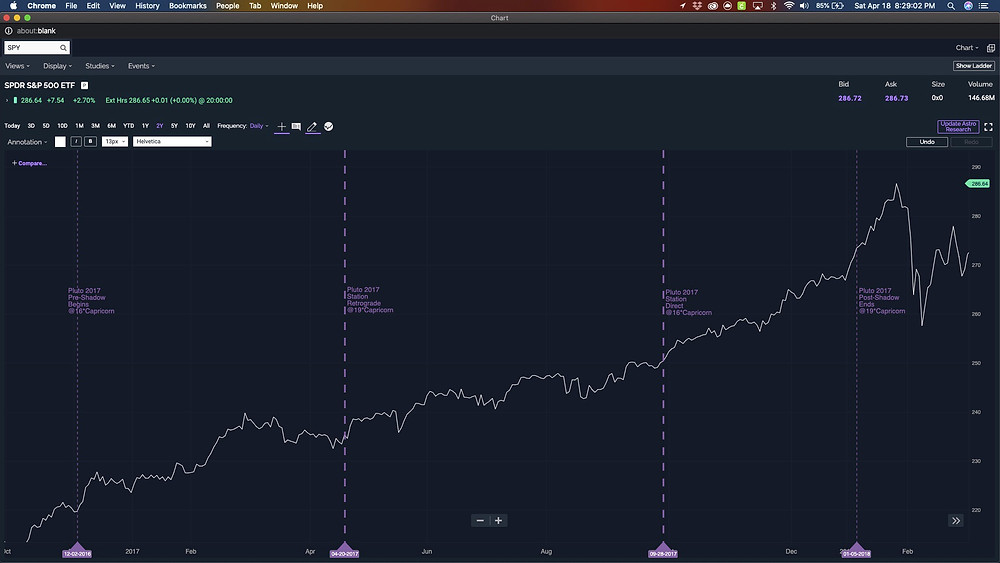The width and height of the screenshot is (1000, 563).
Task: Open the Bookmarks menu
Action: point(188,6)
